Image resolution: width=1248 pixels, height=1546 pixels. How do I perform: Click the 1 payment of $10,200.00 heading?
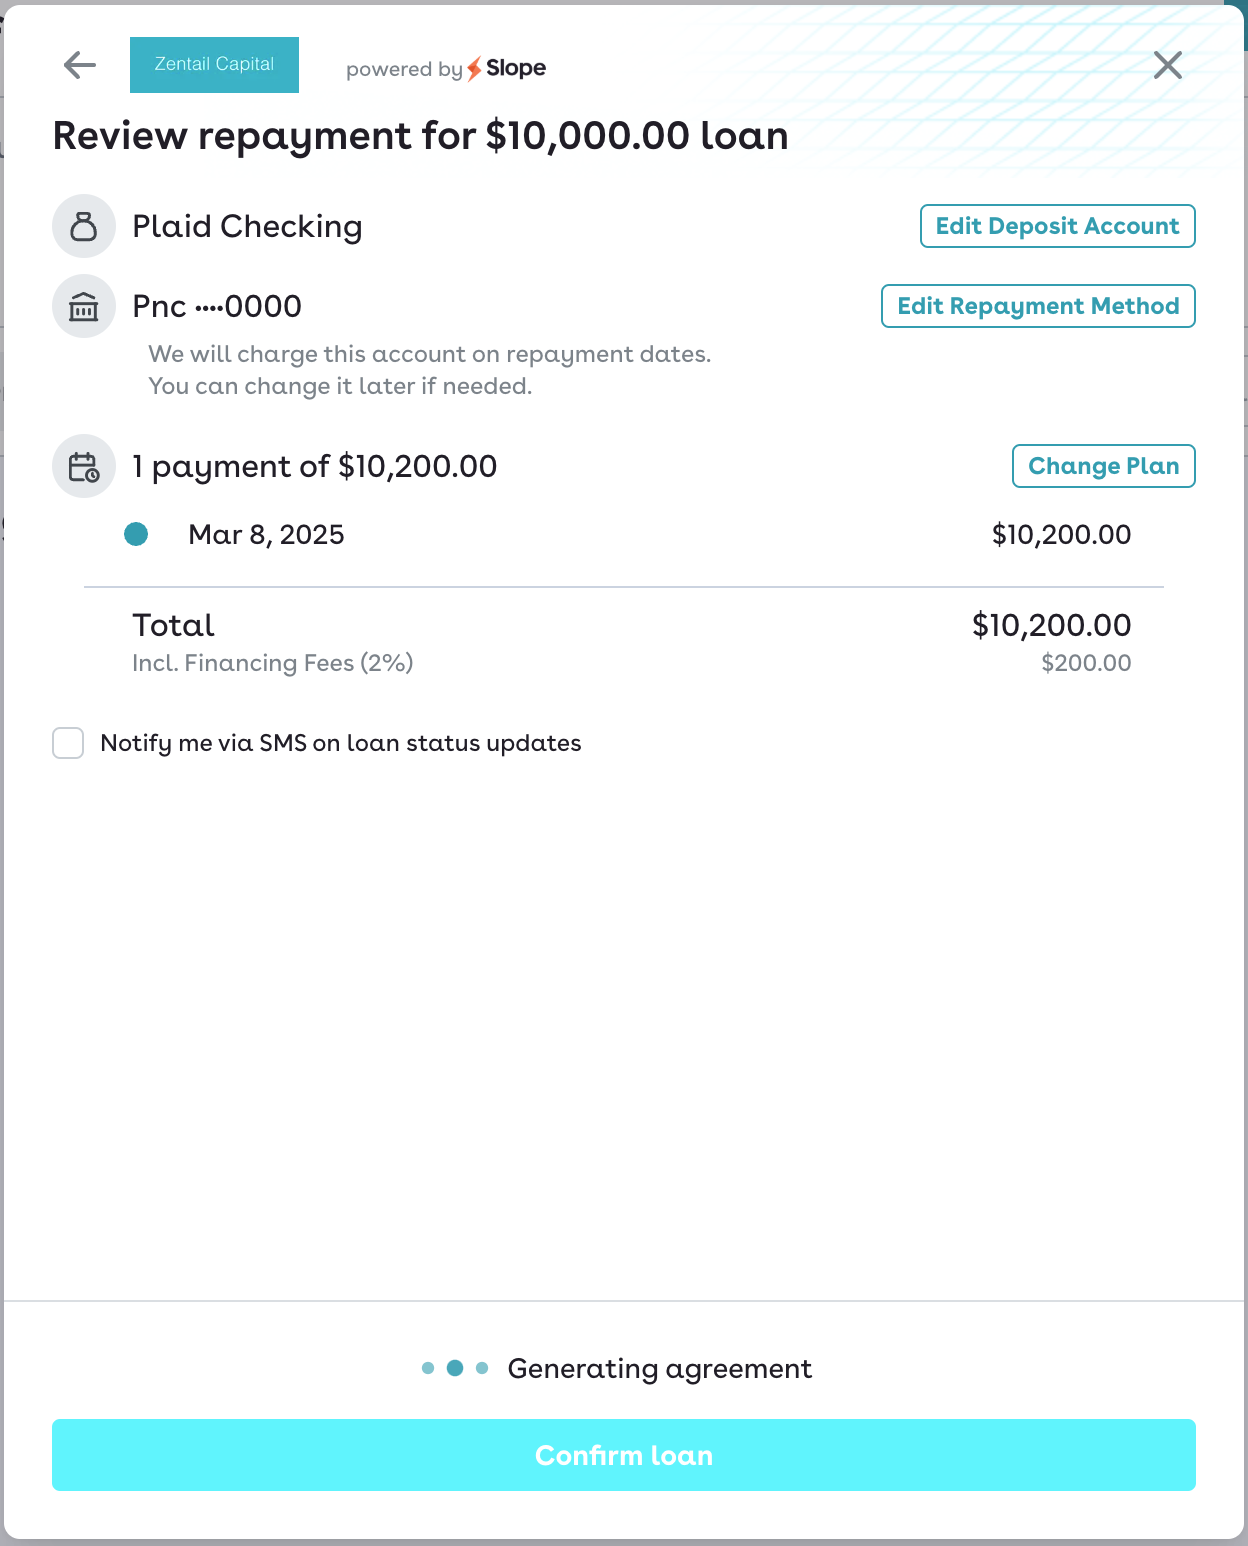point(315,466)
